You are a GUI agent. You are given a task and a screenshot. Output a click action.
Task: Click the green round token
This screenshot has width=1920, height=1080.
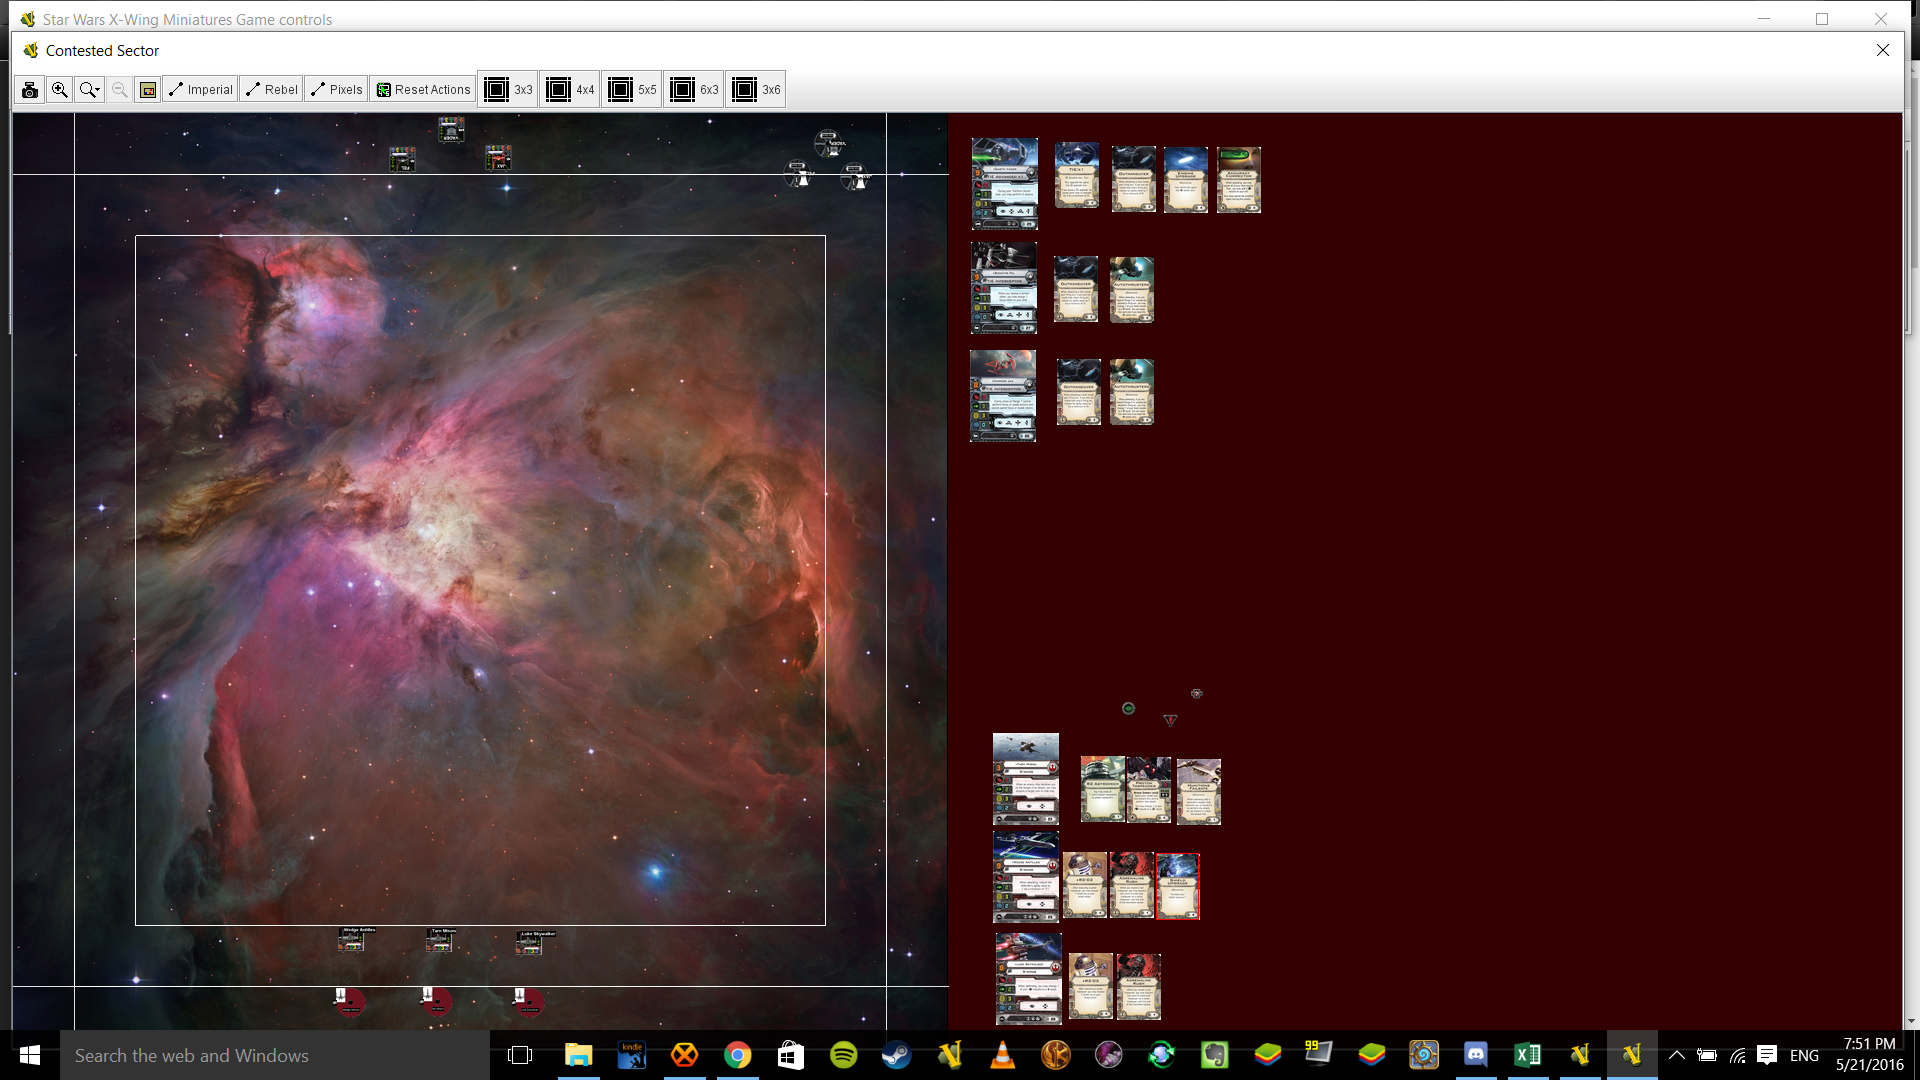[1128, 708]
